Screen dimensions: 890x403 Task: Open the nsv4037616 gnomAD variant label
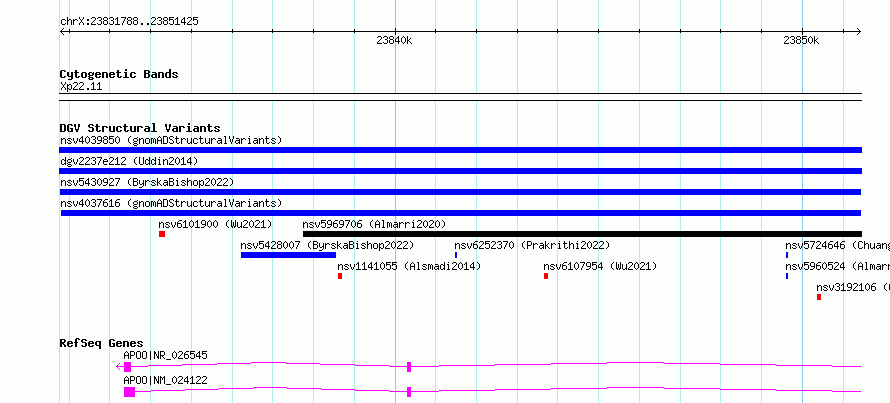(171, 203)
